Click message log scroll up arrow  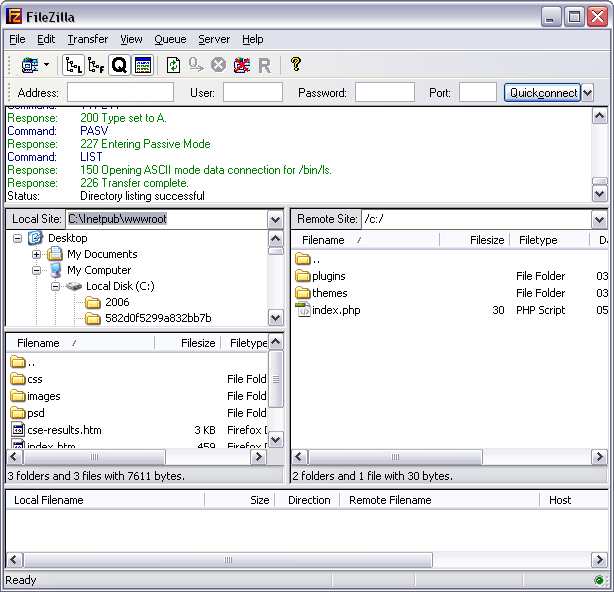(600, 116)
